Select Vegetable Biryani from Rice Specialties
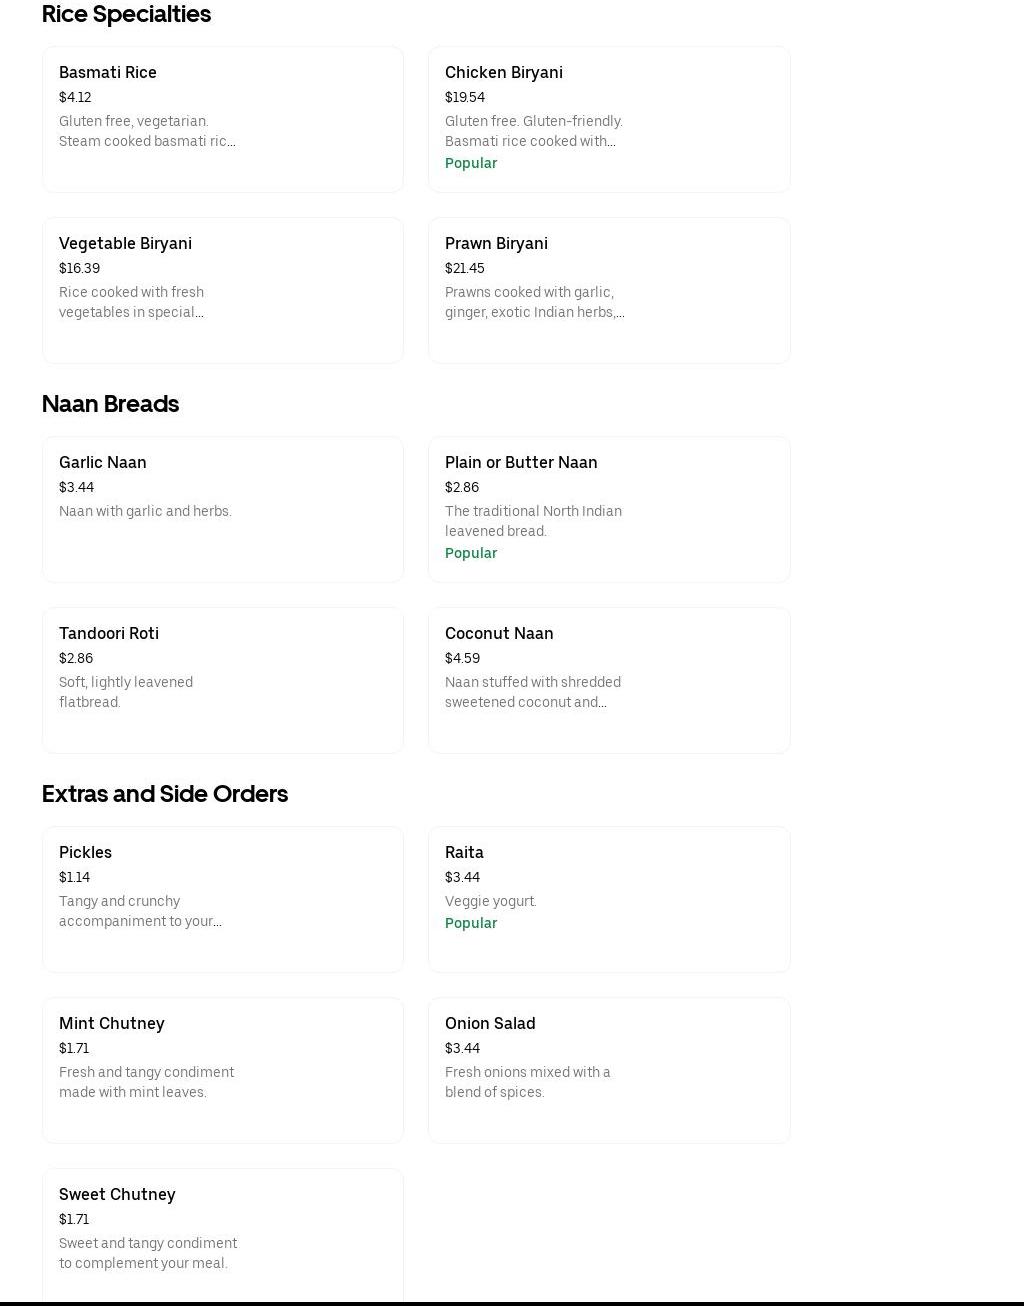The height and width of the screenshot is (1306, 1024). pyautogui.click(x=222, y=290)
